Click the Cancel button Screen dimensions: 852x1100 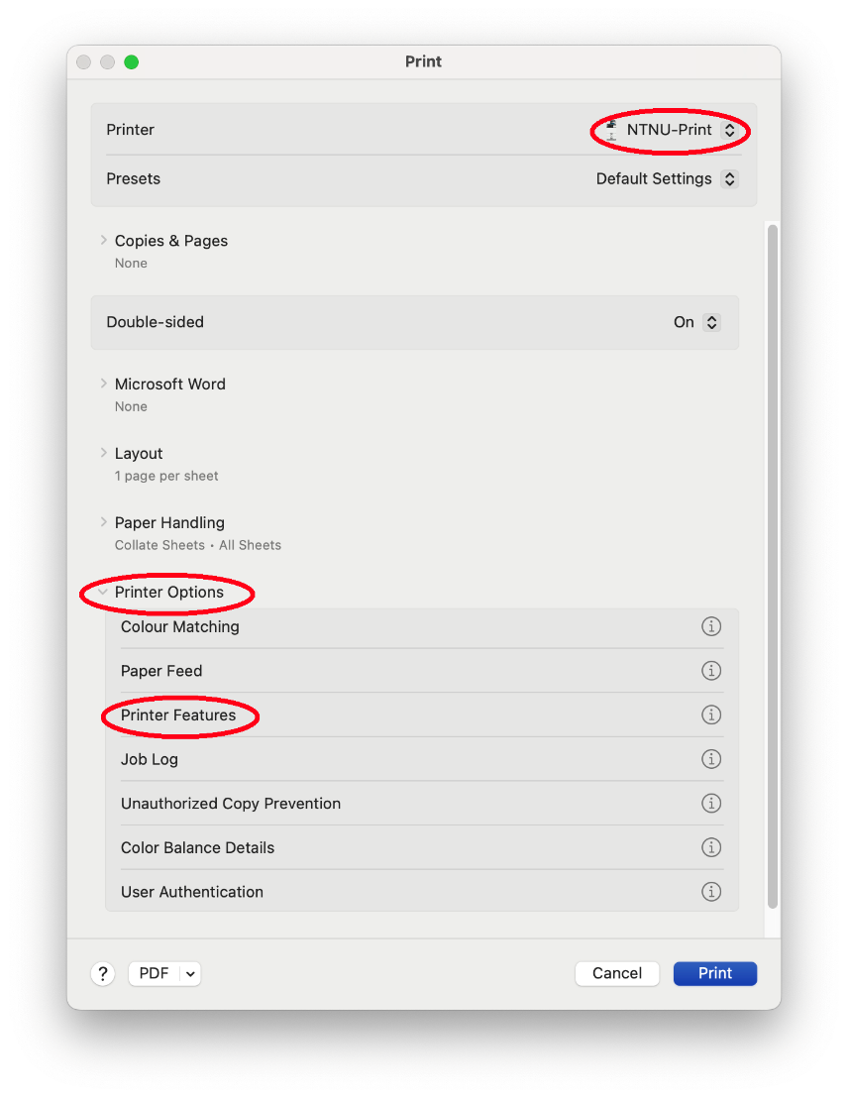pos(617,973)
